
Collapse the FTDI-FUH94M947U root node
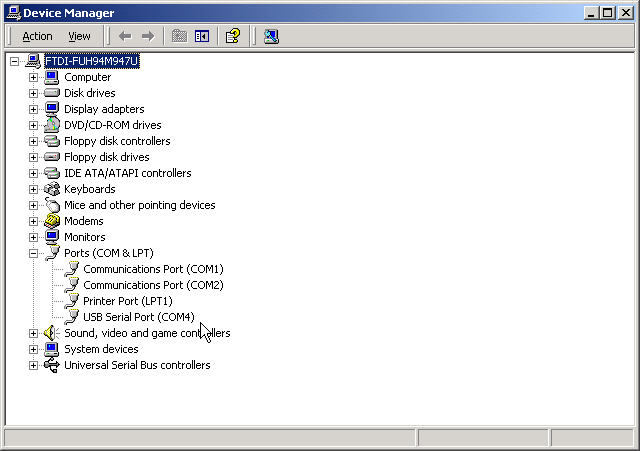click(x=15, y=62)
